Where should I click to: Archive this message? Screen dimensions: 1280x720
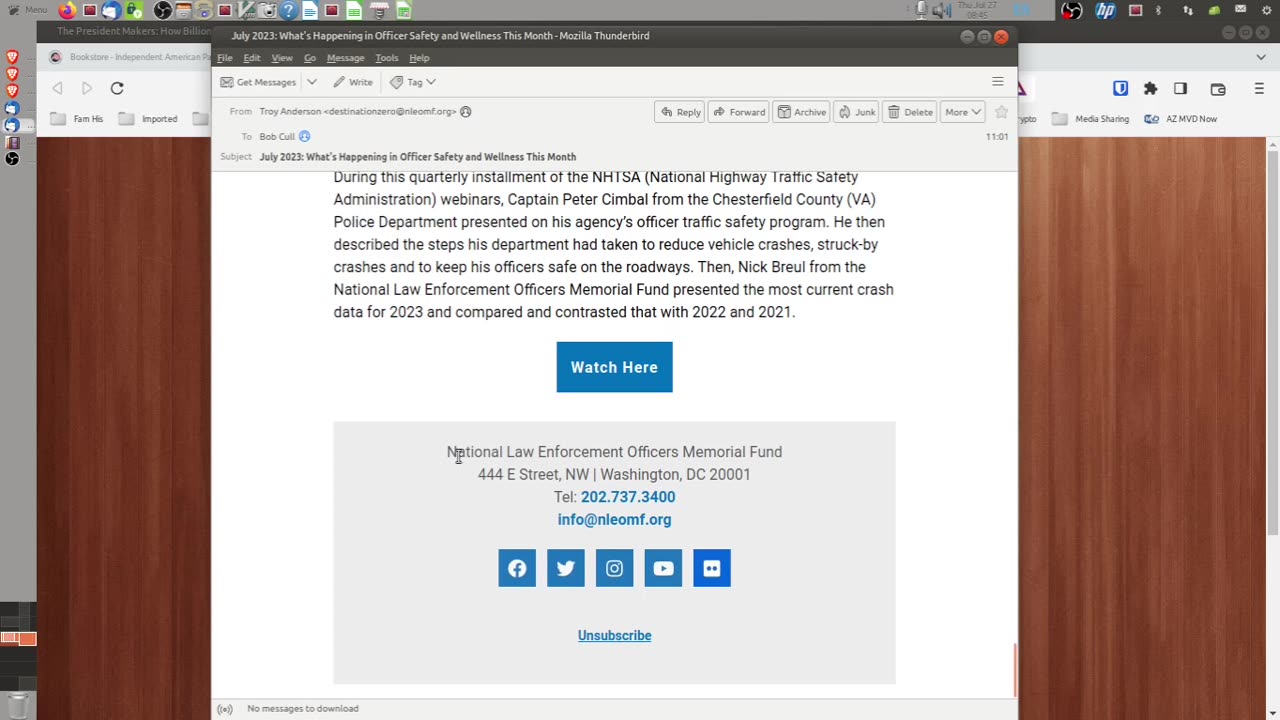[802, 112]
